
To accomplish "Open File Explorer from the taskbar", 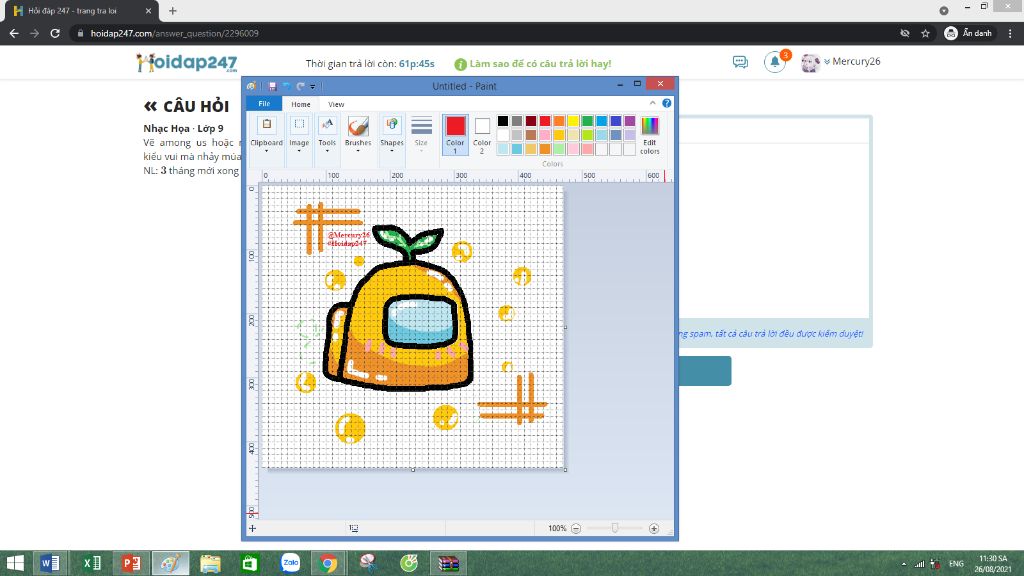I will (x=210, y=563).
